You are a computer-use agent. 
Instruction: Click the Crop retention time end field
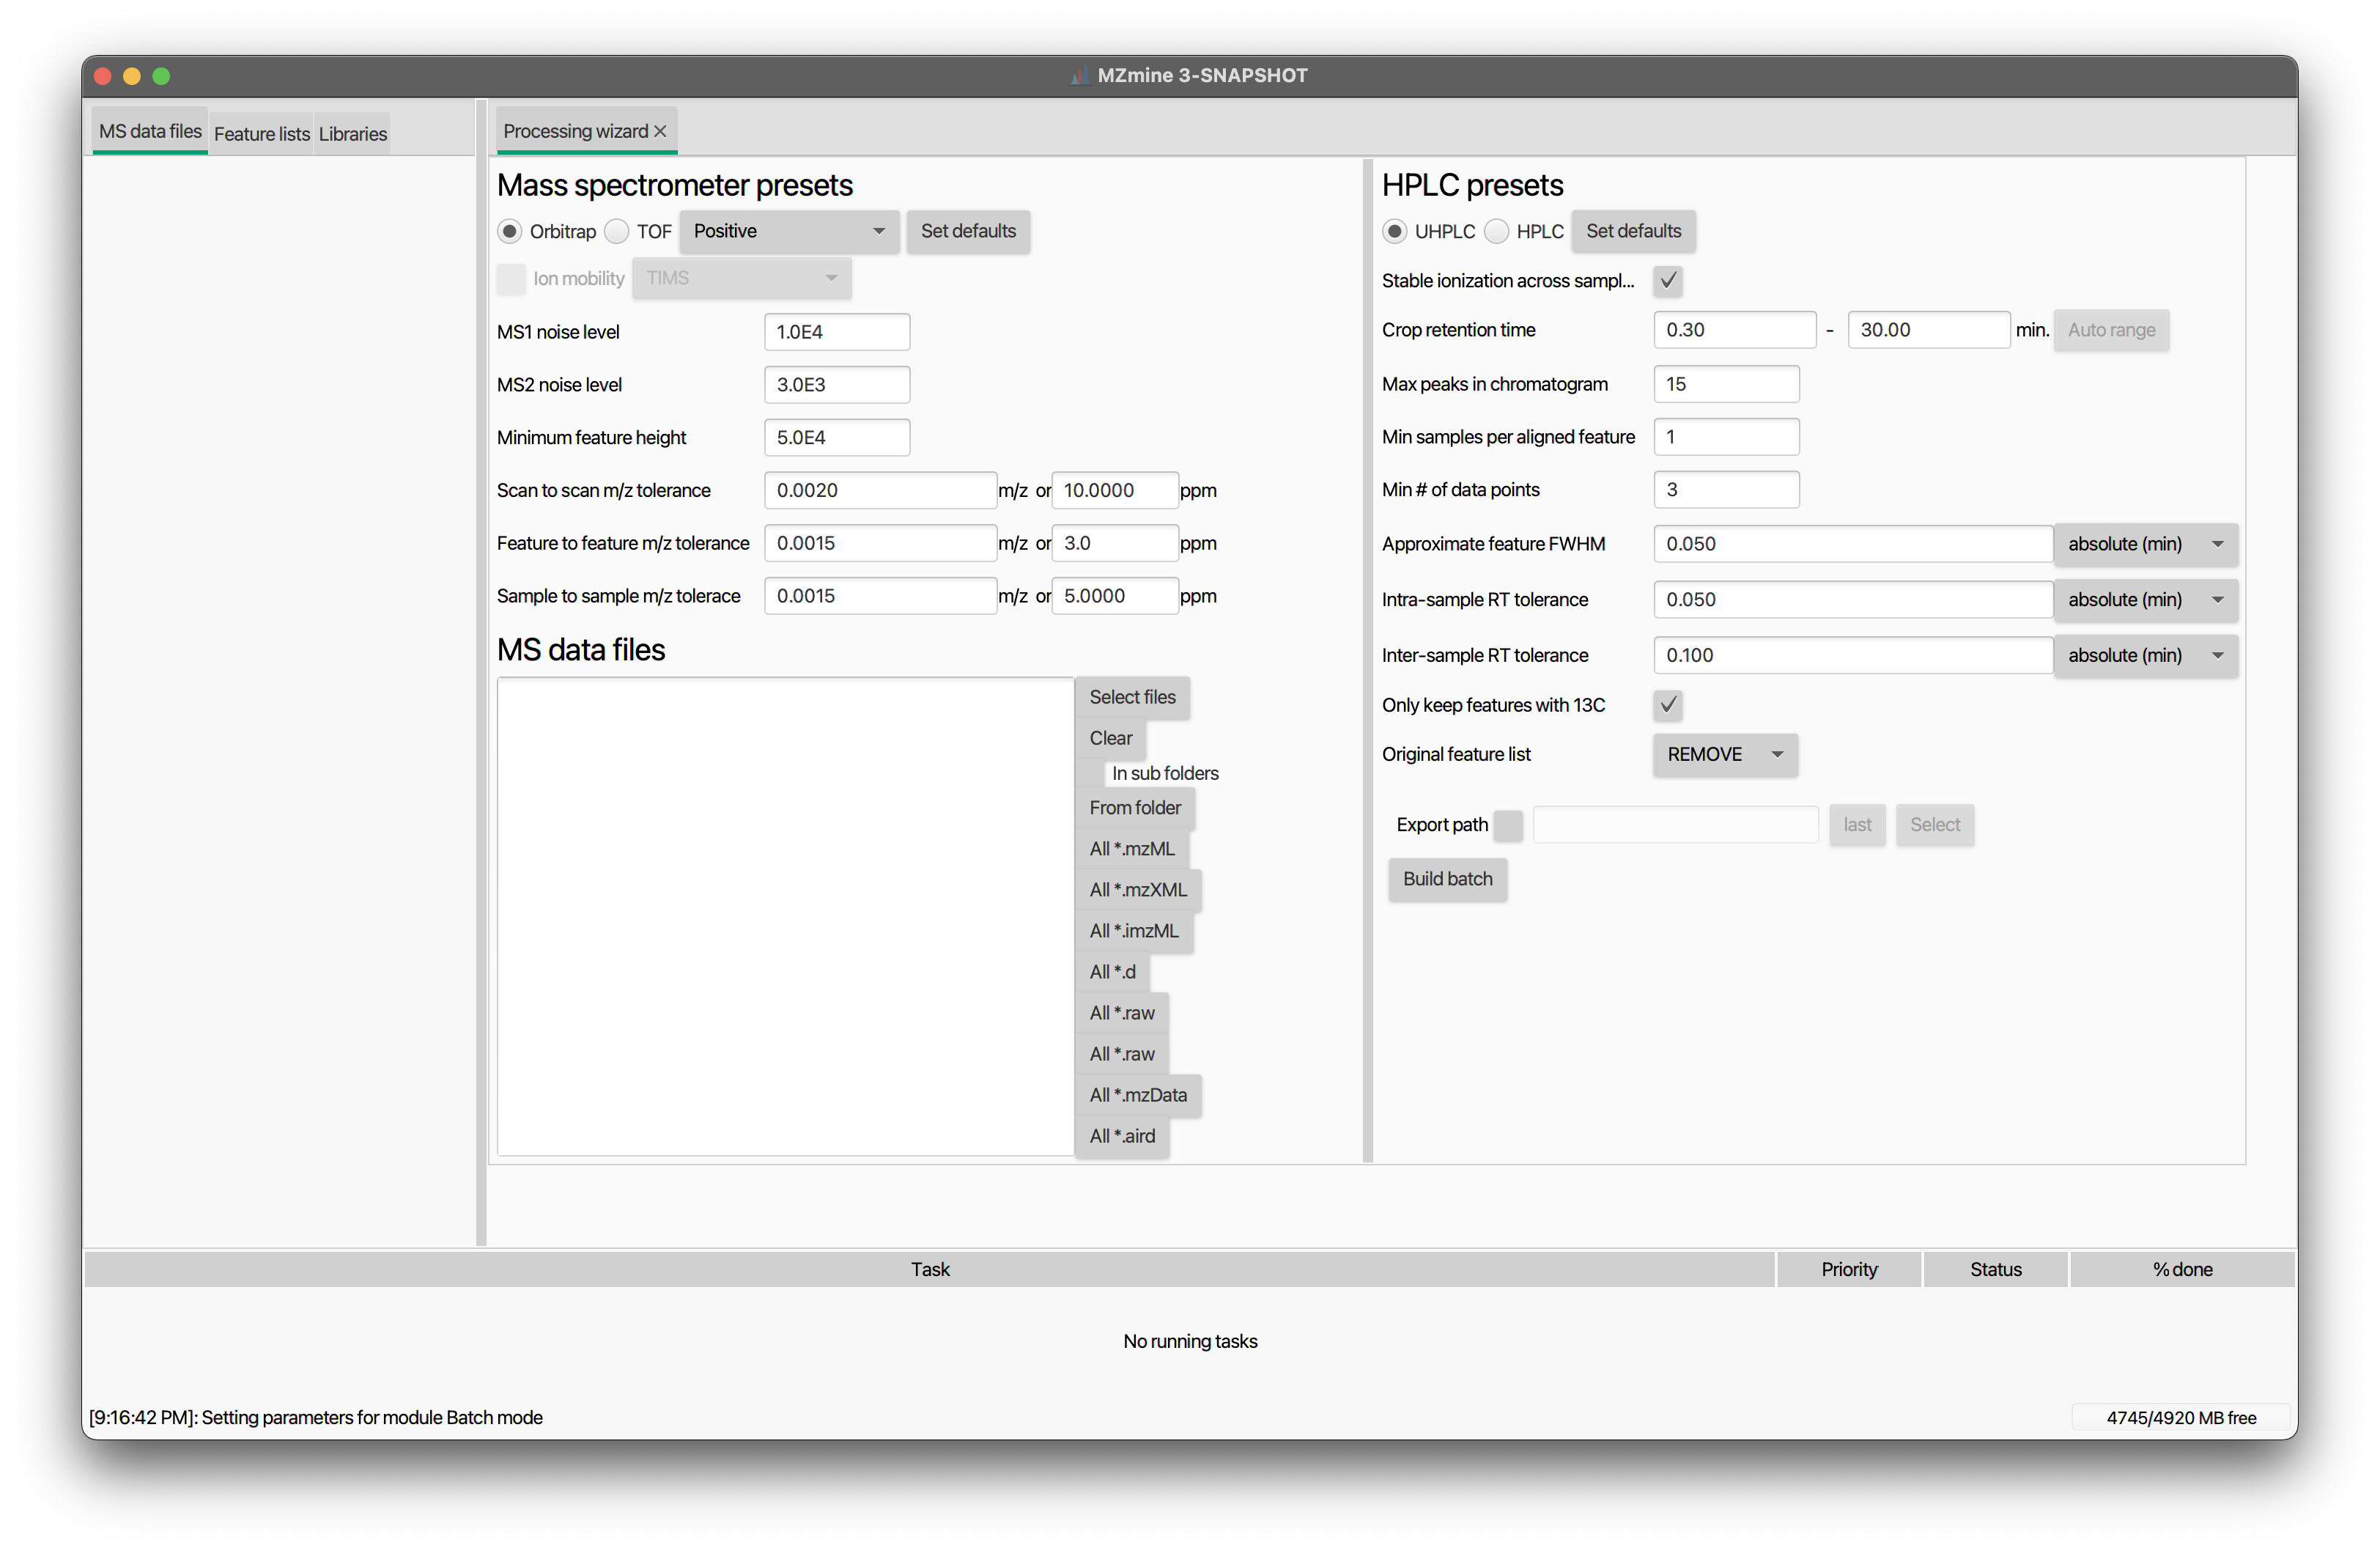point(1929,330)
